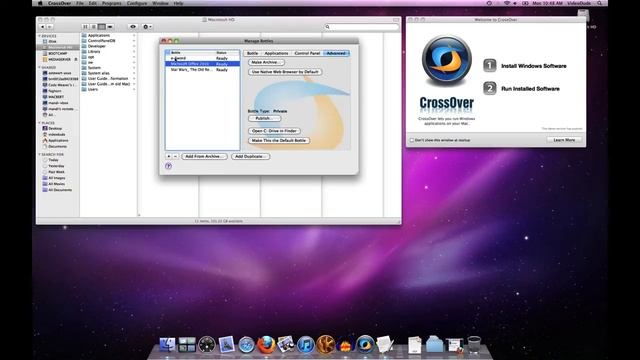This screenshot has height=360, width=640.
Task: Collapse the DEVICES section in sidebar
Action: coord(40,36)
